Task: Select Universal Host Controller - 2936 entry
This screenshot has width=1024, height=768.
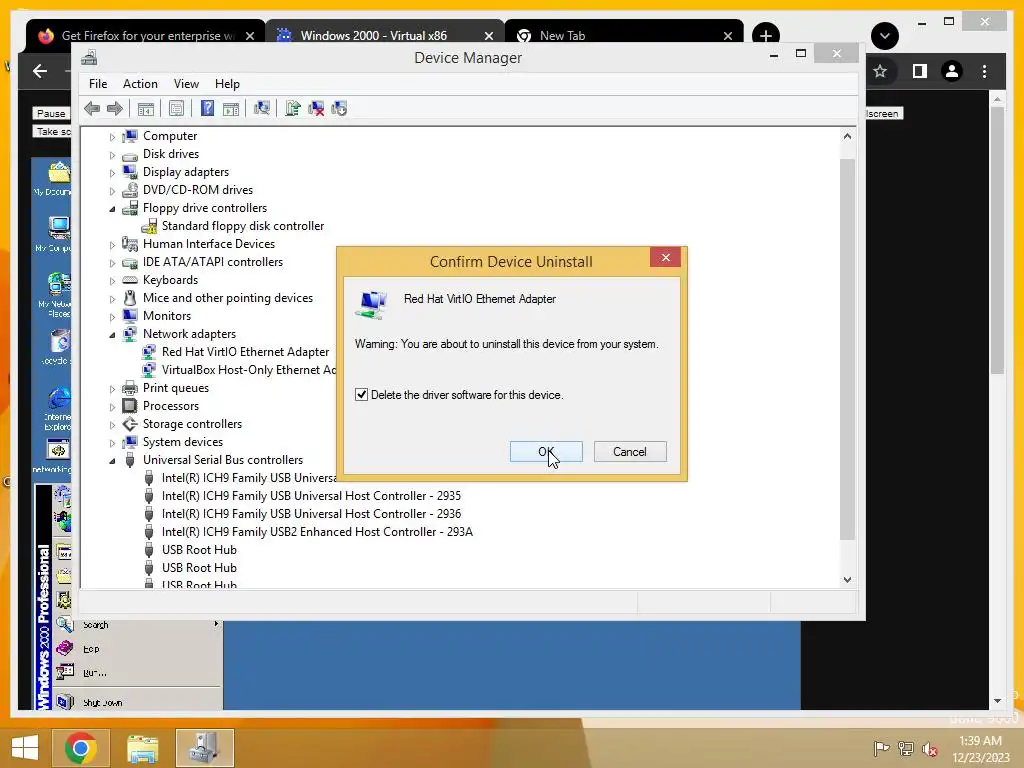Action: (x=312, y=514)
